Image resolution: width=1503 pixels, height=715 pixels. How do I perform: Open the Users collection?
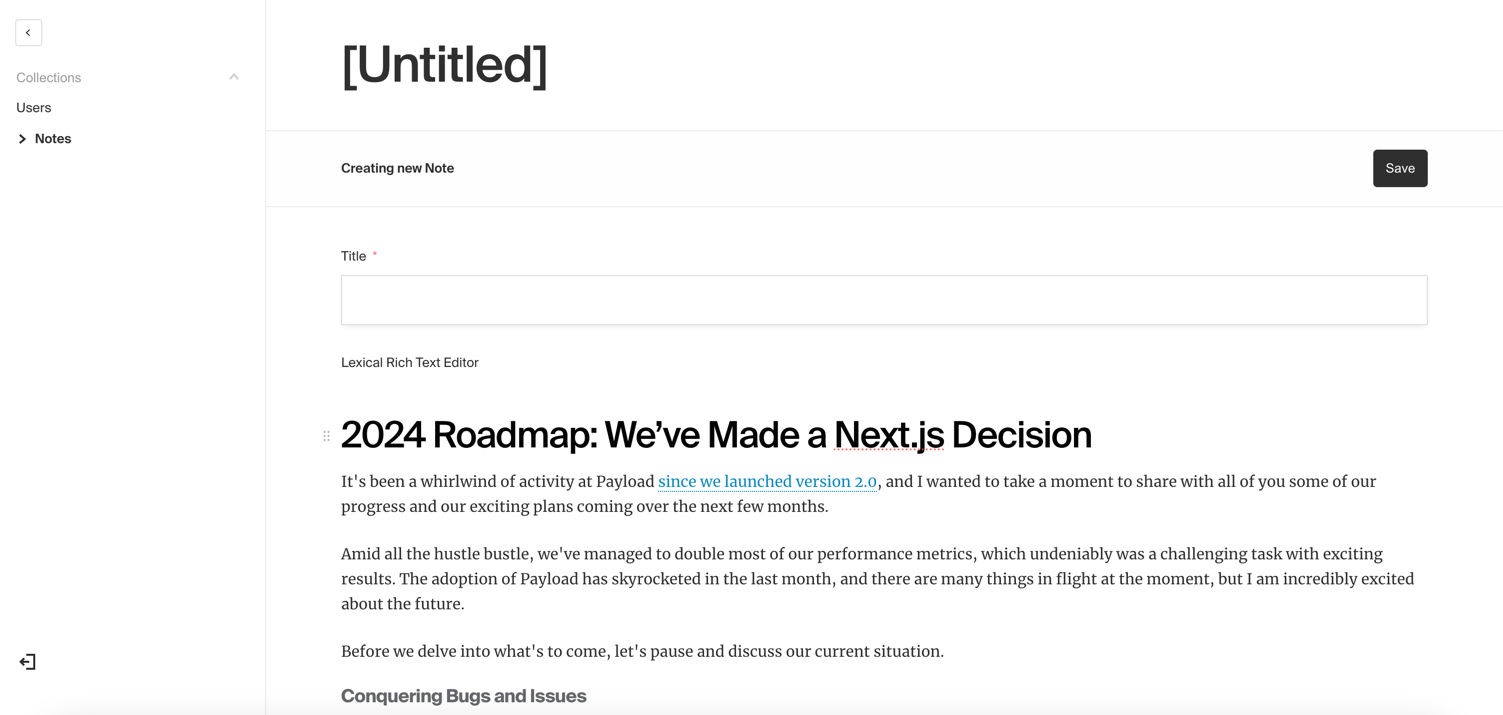click(x=34, y=108)
